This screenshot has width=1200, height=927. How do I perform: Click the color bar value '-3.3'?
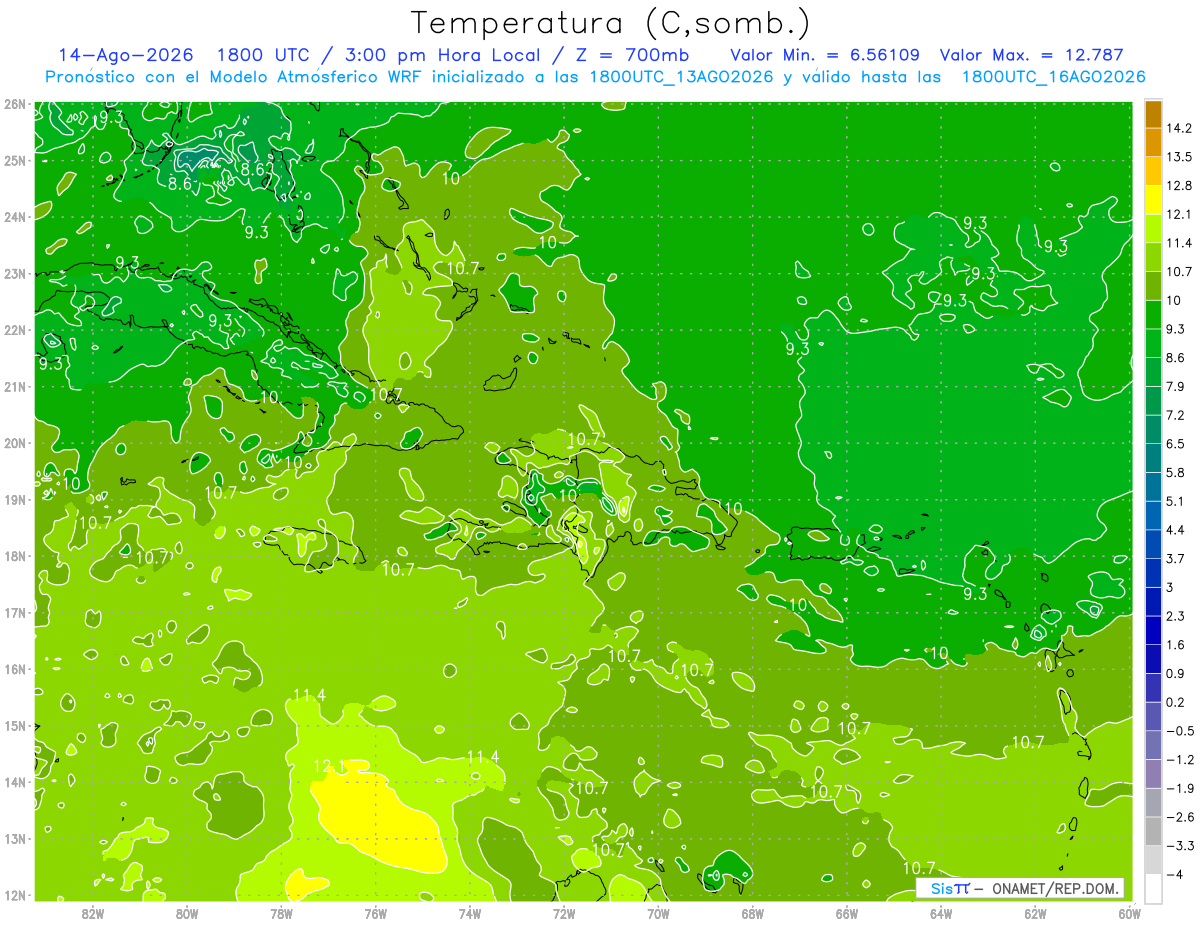(1179, 845)
